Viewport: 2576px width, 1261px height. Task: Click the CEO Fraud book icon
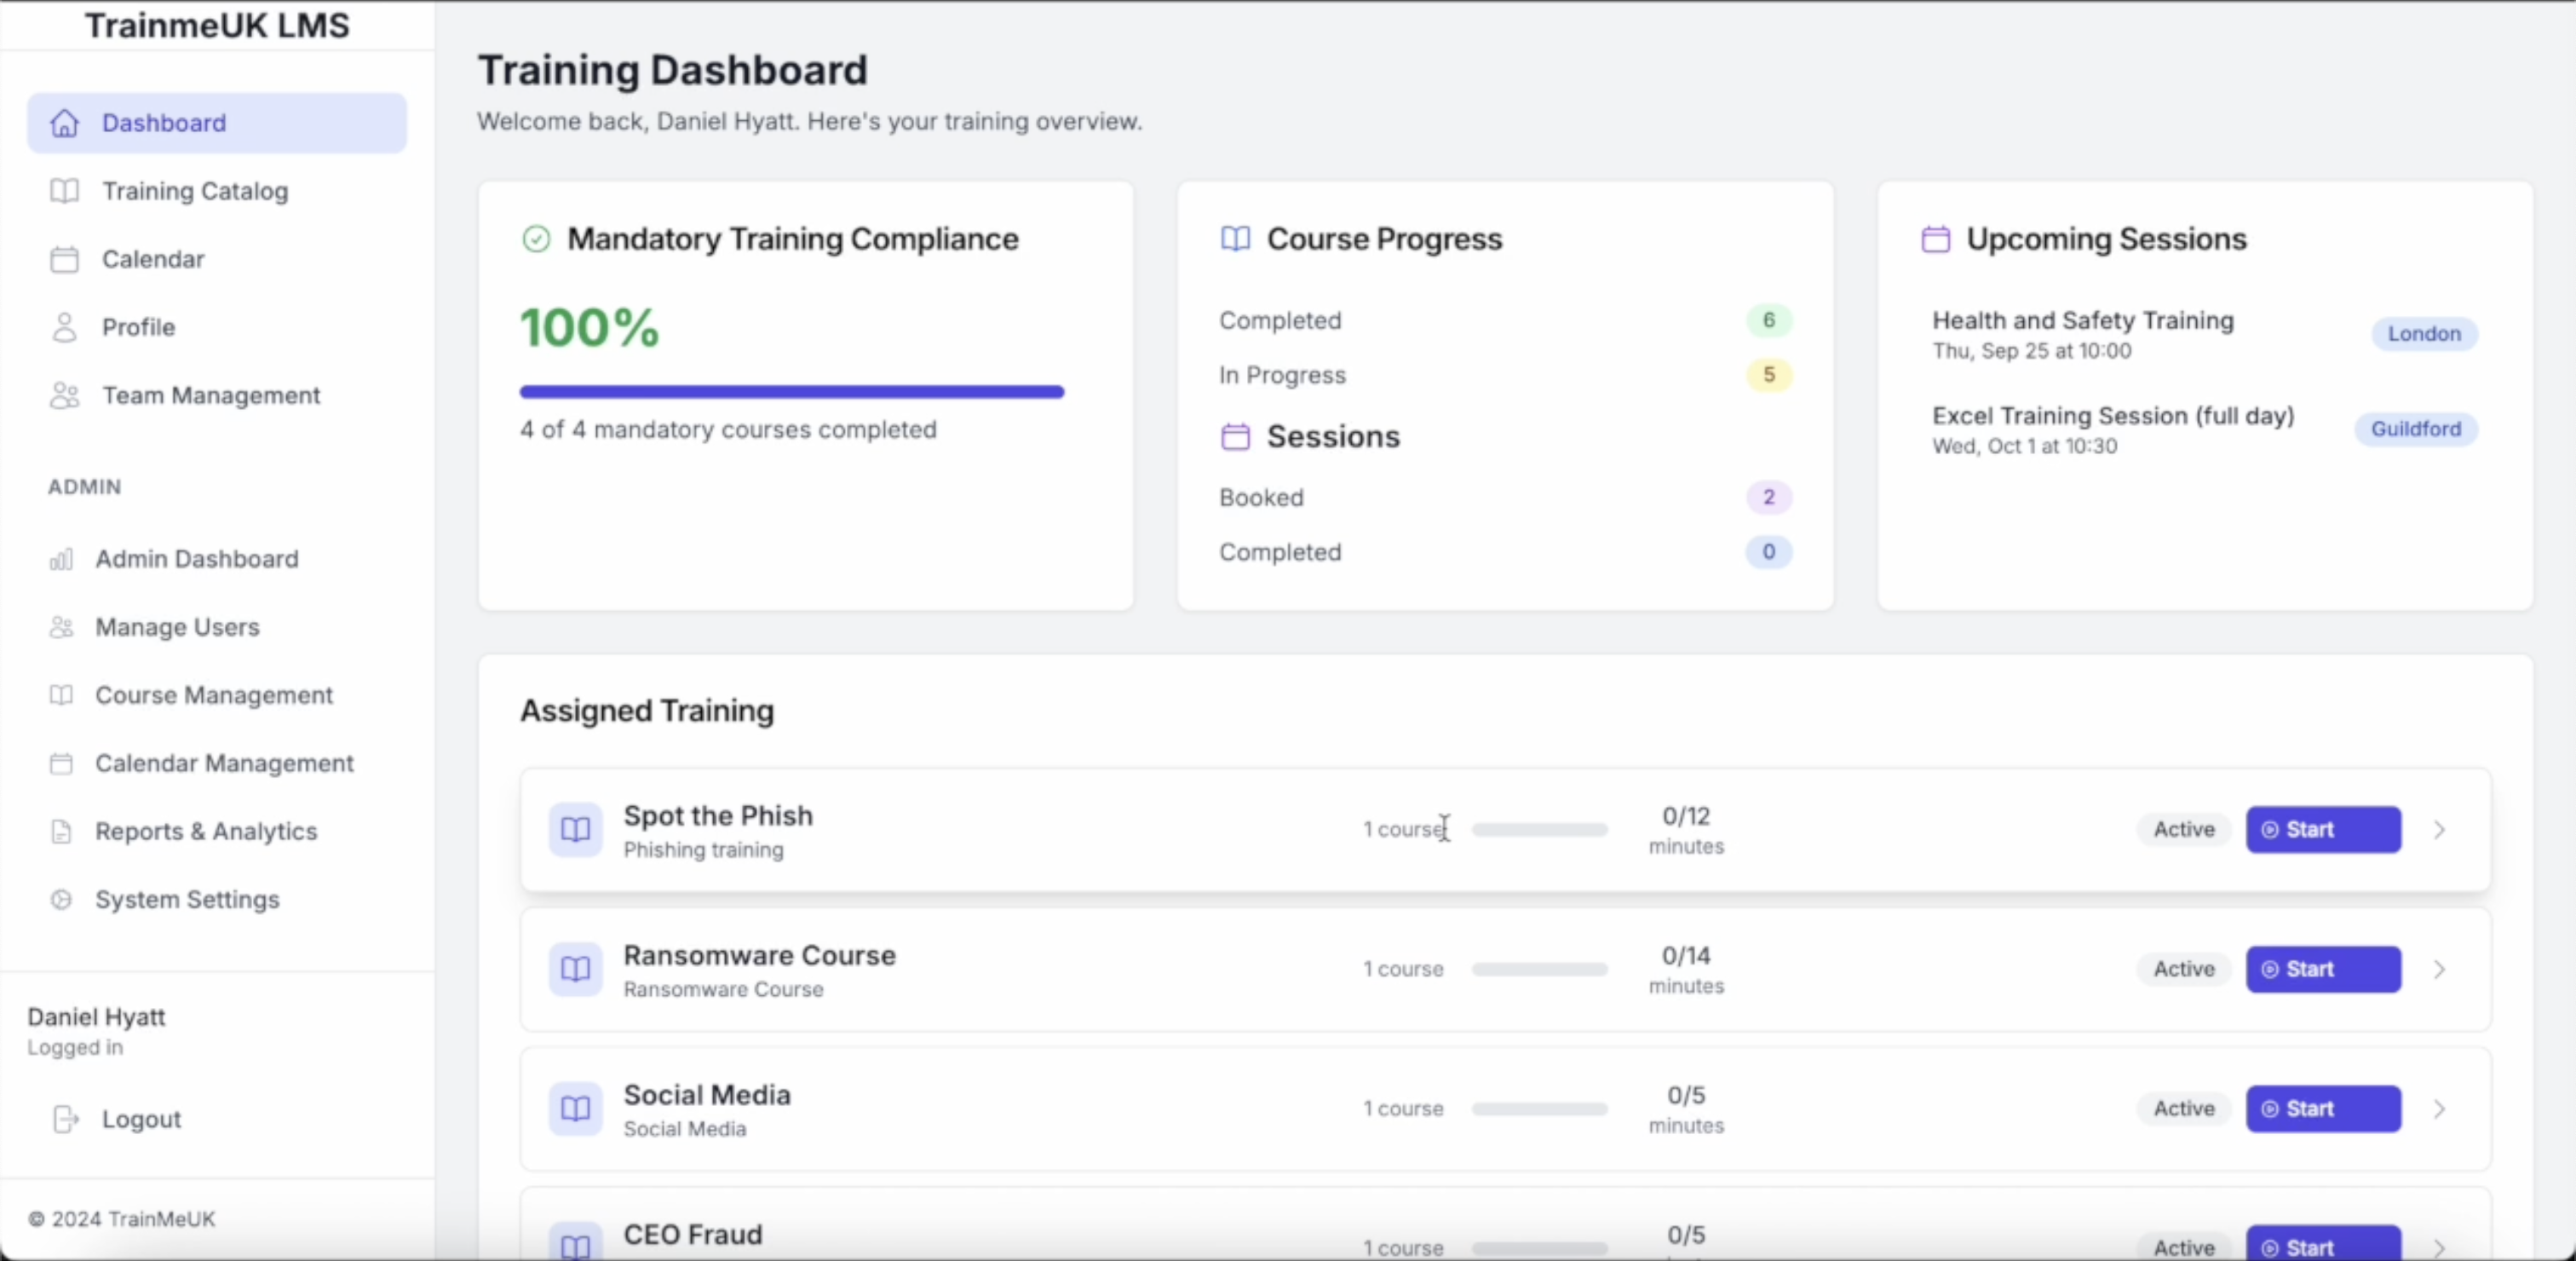[x=575, y=1242]
